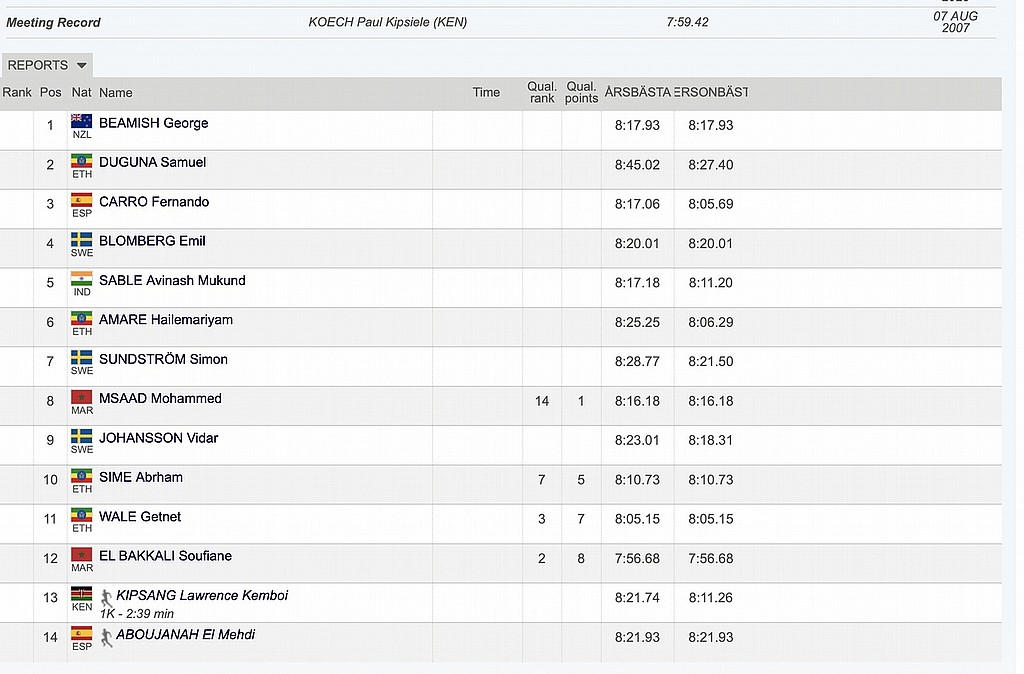Select SUNDSTRÖM Simon name
The height and width of the screenshot is (674, 1024).
click(163, 359)
